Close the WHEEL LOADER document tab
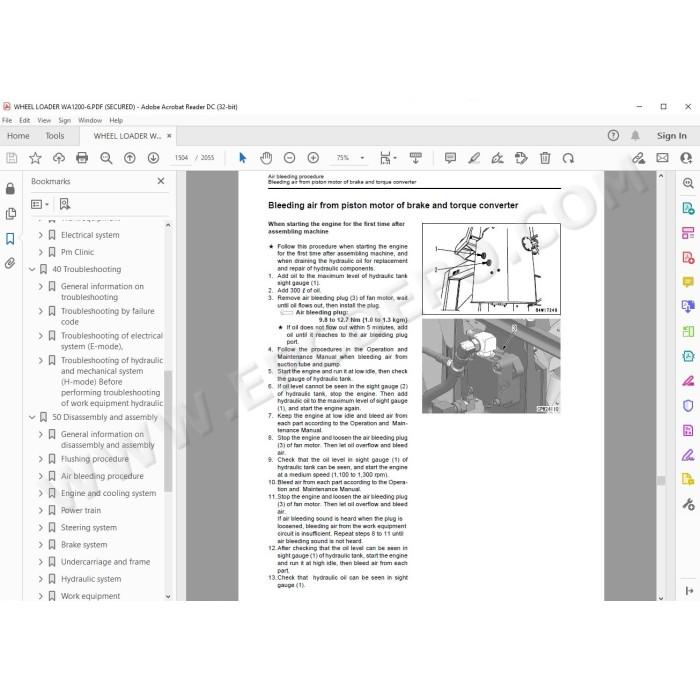This screenshot has width=700, height=700. 169,136
